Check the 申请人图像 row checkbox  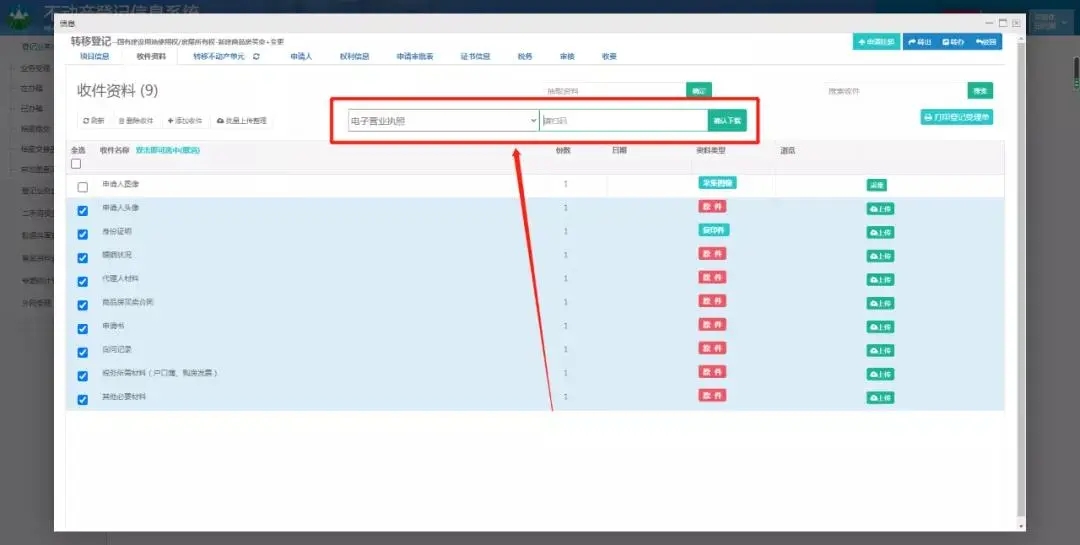coord(83,187)
